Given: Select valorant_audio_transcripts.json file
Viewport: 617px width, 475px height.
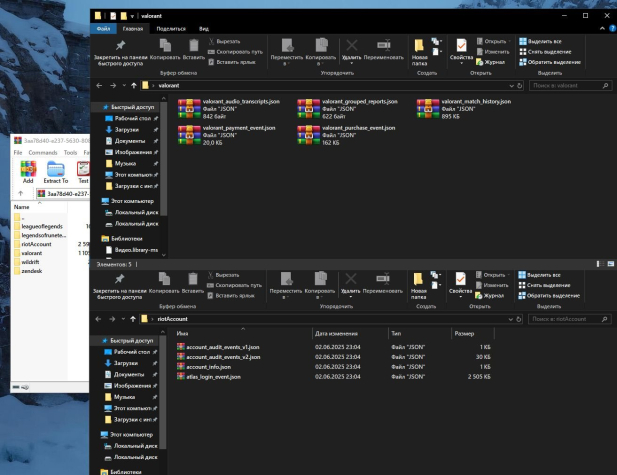Looking at the screenshot, I should [x=229, y=109].
